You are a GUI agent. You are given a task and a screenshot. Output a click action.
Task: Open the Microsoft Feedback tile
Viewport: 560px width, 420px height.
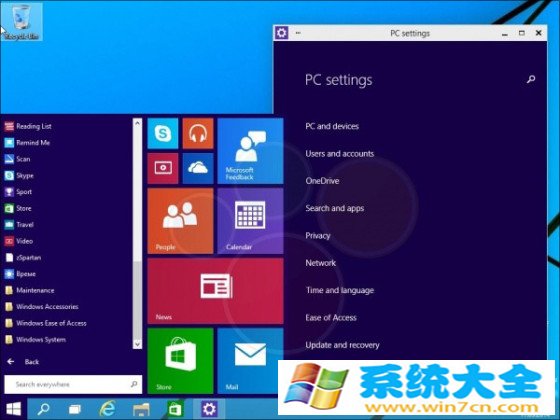point(250,151)
